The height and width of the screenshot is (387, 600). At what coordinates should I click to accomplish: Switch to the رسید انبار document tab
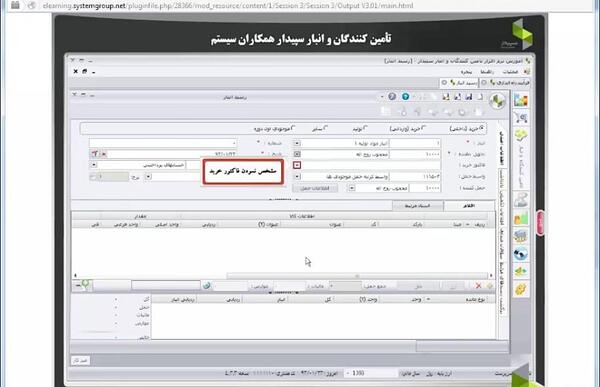tap(459, 82)
